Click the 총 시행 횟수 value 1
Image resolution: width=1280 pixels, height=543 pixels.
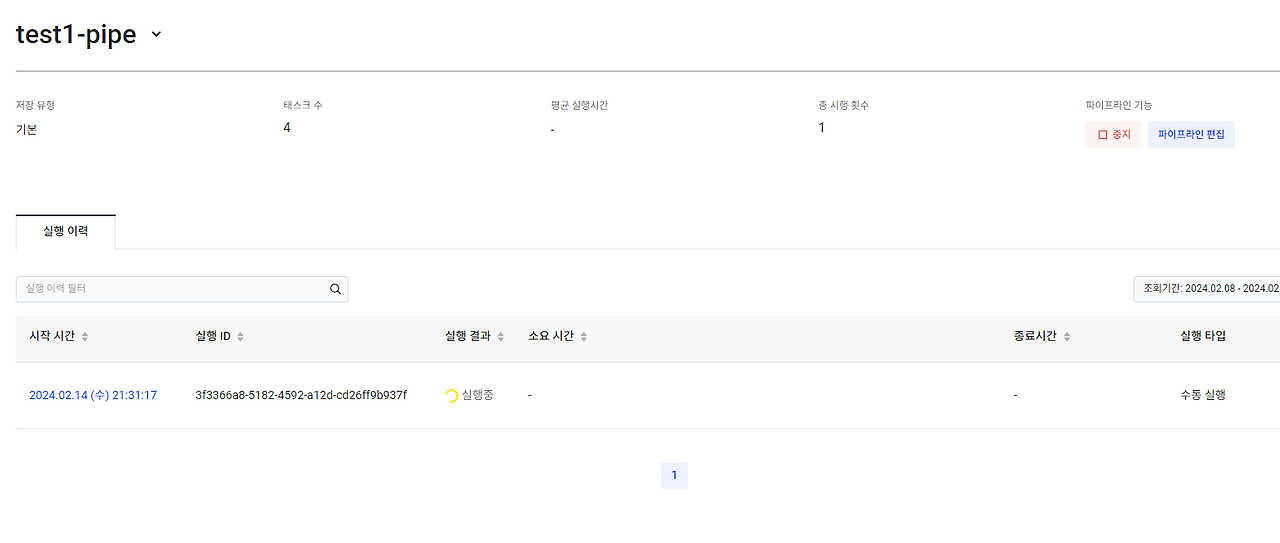pos(822,128)
